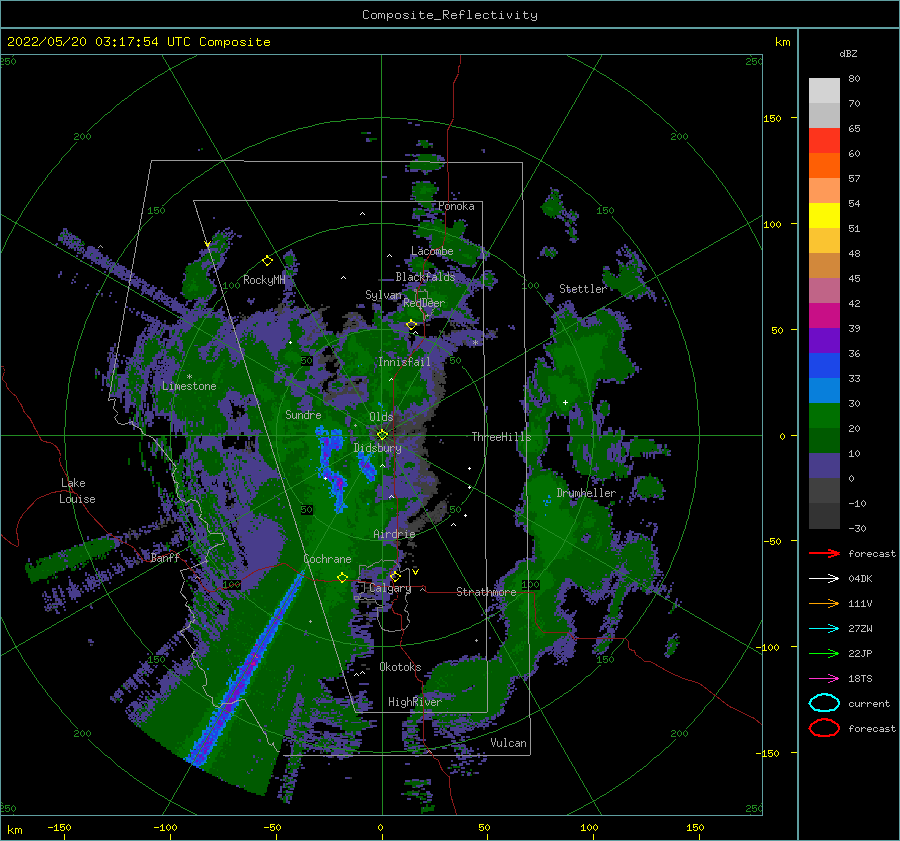This screenshot has height=841, width=900.
Task: Click the Okotoks label
Action: point(400,667)
